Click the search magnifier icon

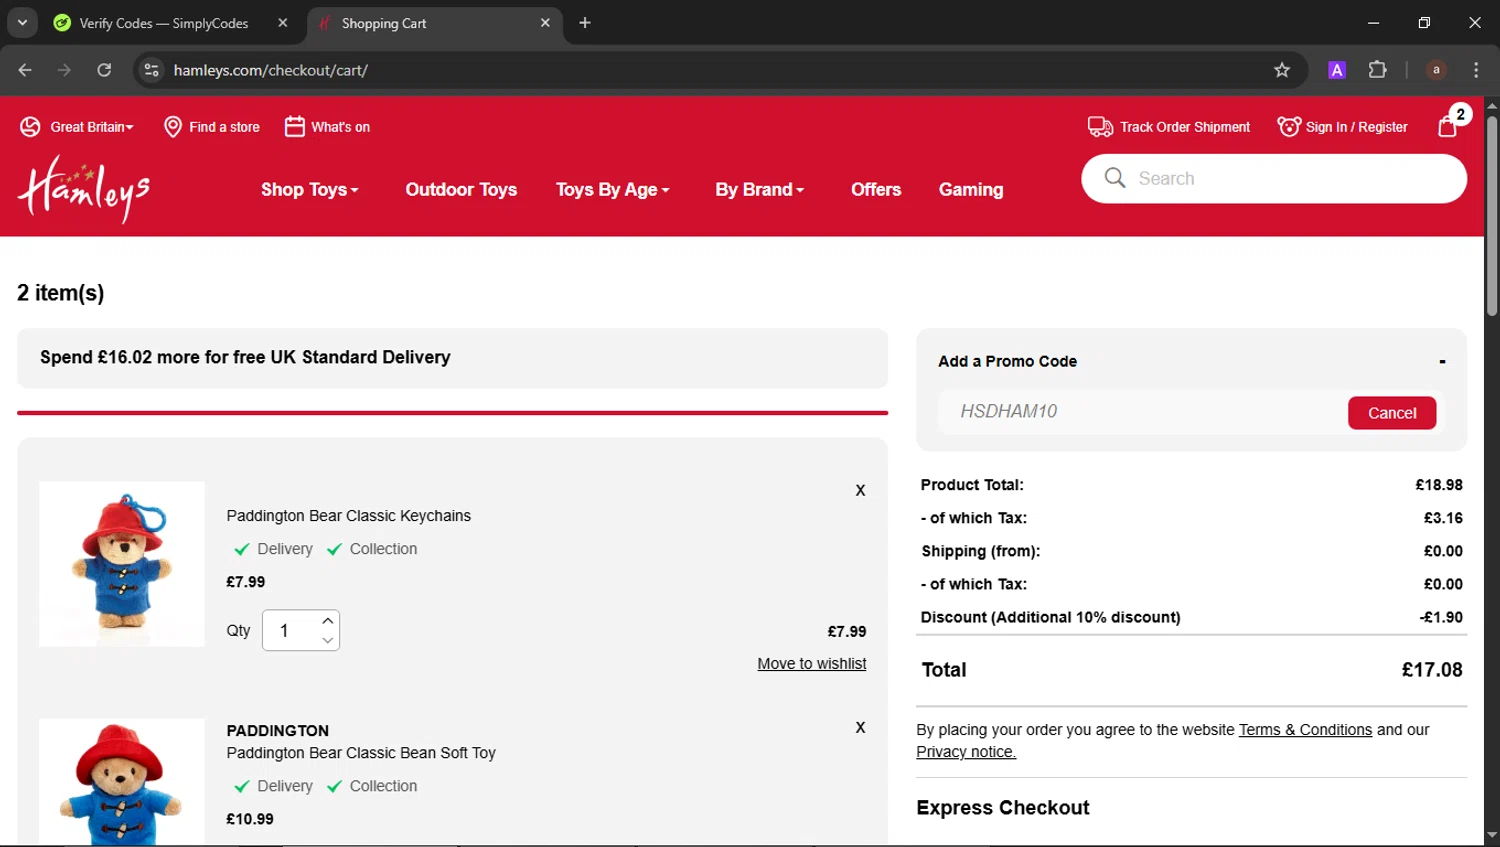pyautogui.click(x=1115, y=178)
